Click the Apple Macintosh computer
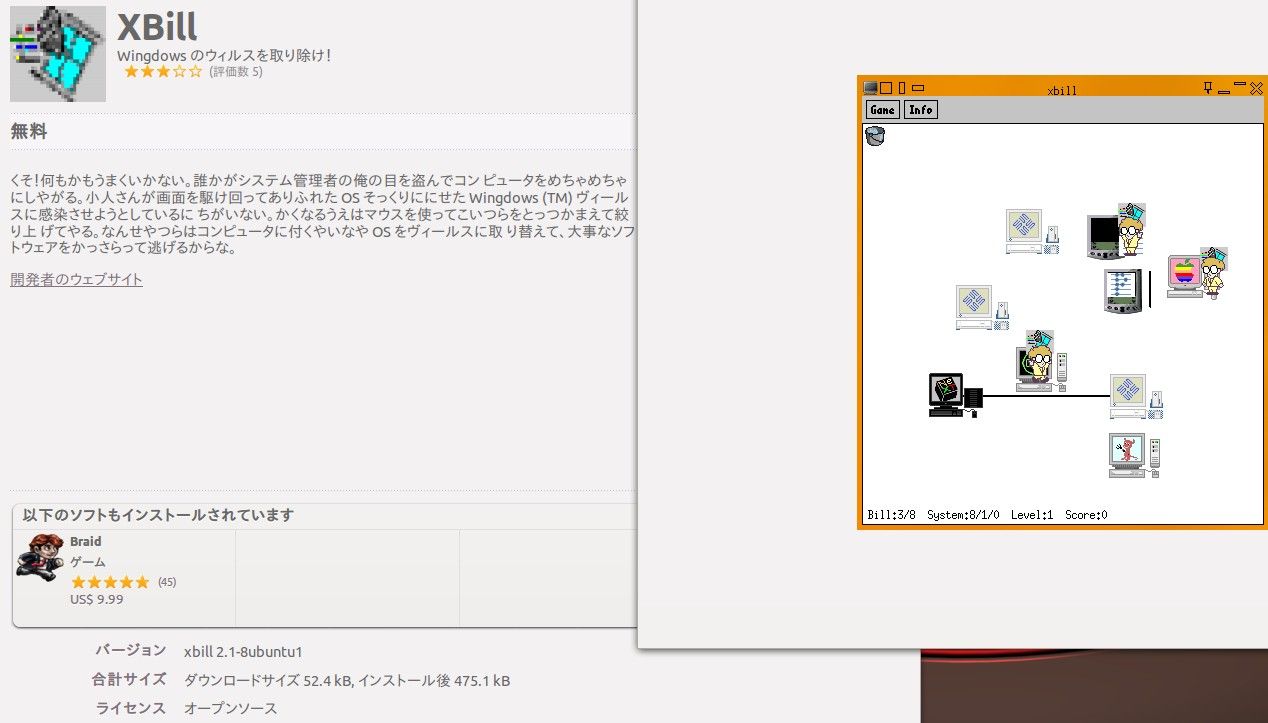 point(1184,276)
